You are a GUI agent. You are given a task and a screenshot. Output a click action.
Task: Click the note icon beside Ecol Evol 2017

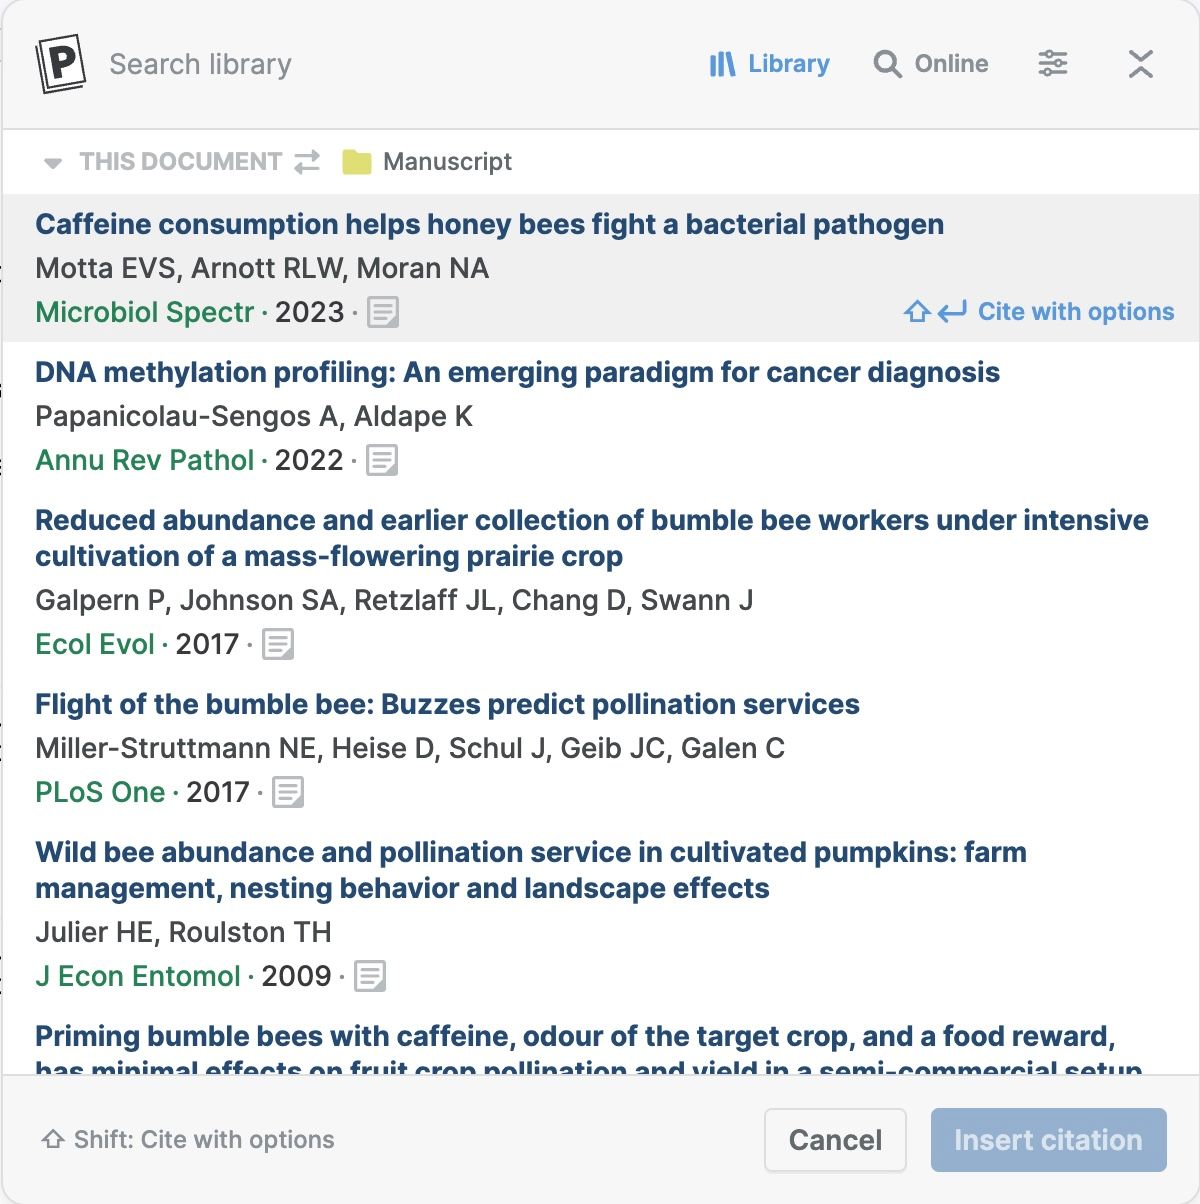[278, 644]
